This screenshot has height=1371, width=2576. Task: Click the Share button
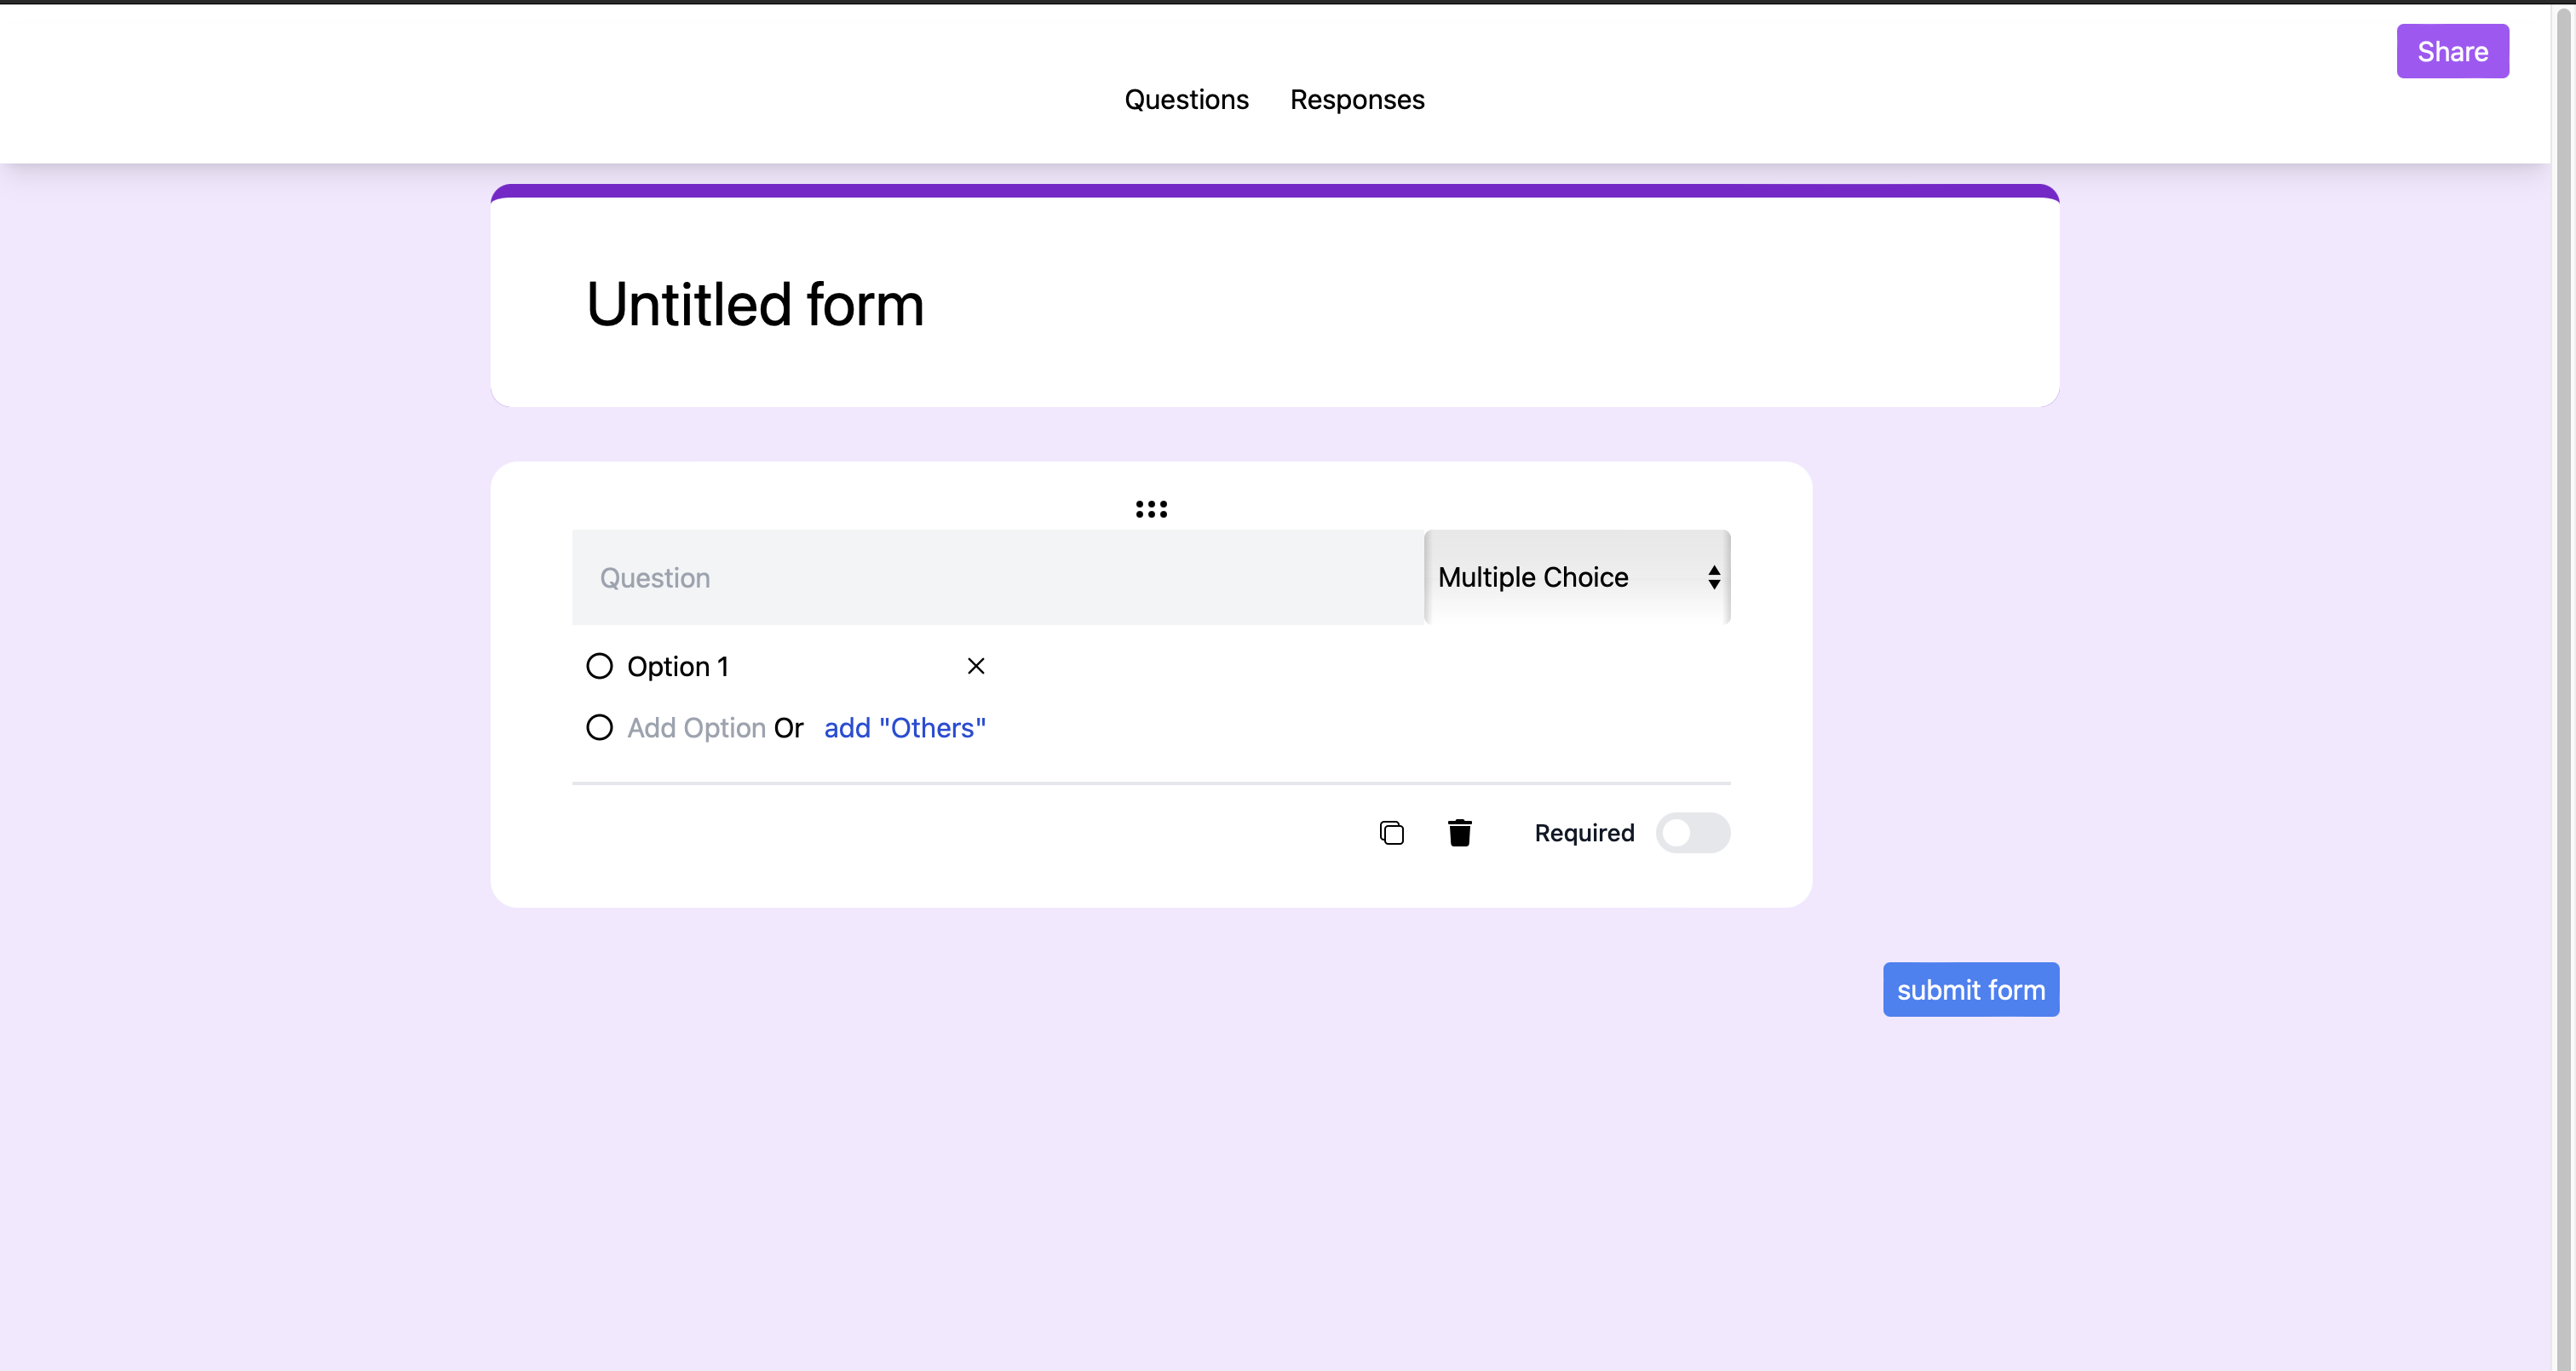[x=2452, y=51]
